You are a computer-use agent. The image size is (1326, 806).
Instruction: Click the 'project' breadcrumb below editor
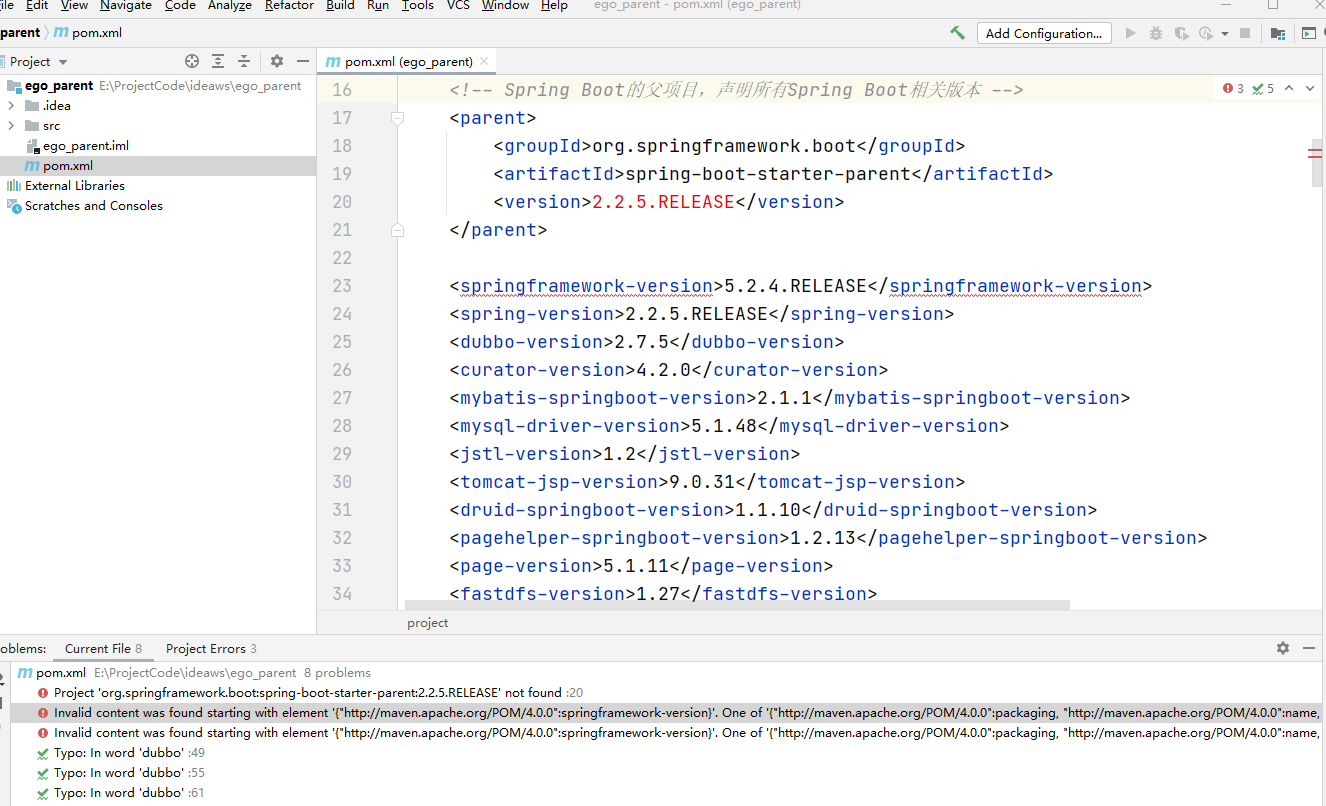pyautogui.click(x=428, y=622)
